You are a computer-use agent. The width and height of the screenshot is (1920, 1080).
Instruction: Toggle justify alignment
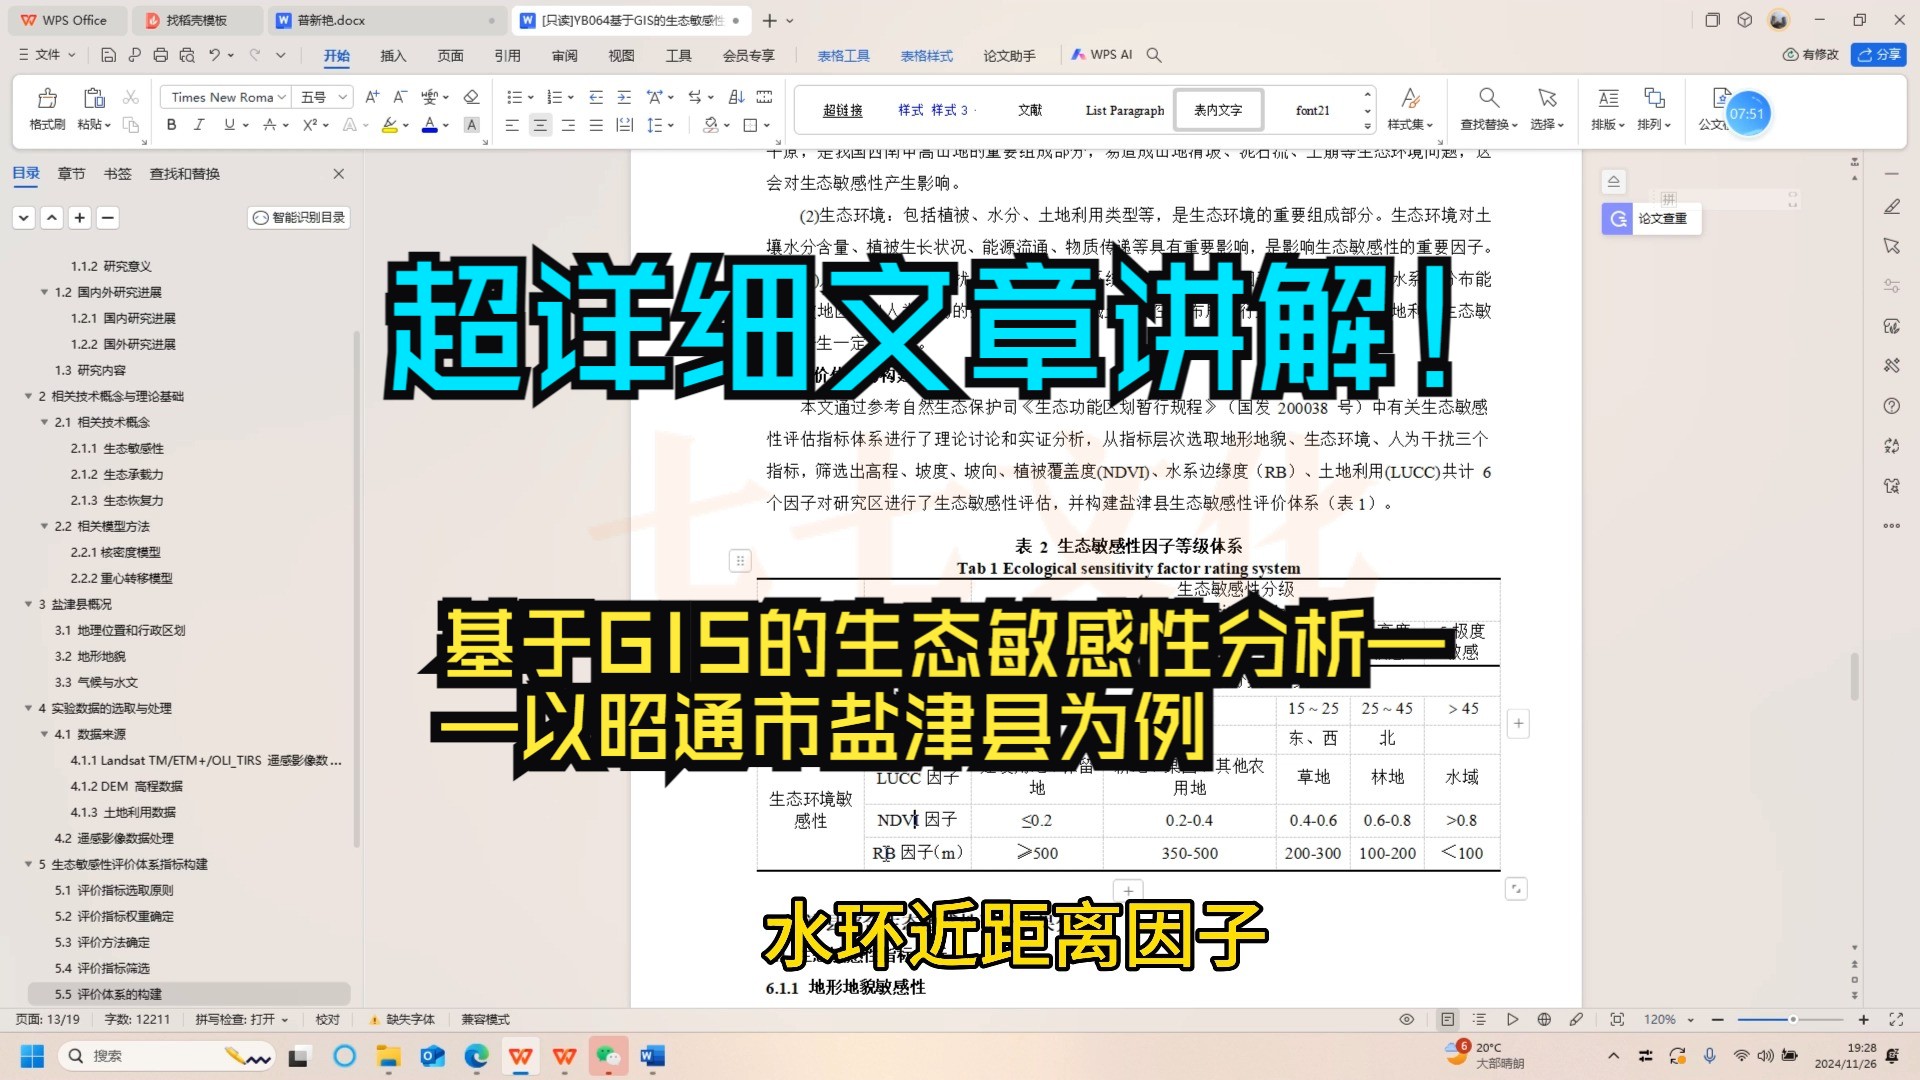coord(596,125)
